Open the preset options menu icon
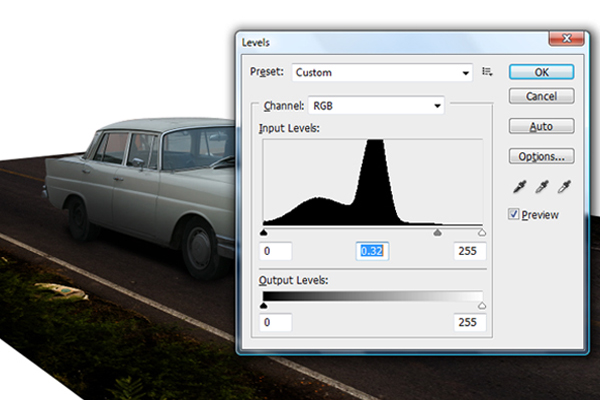 (487, 72)
